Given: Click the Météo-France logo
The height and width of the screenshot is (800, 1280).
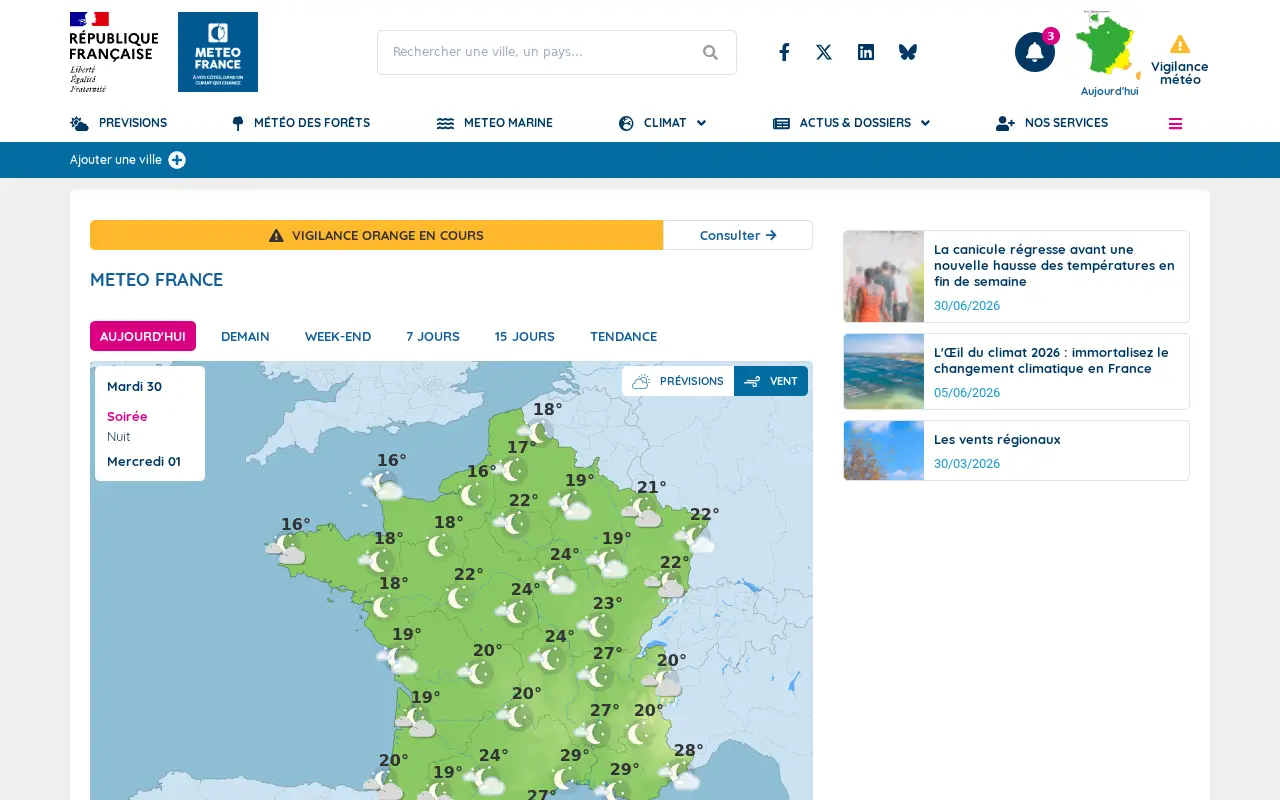Looking at the screenshot, I should [x=218, y=52].
